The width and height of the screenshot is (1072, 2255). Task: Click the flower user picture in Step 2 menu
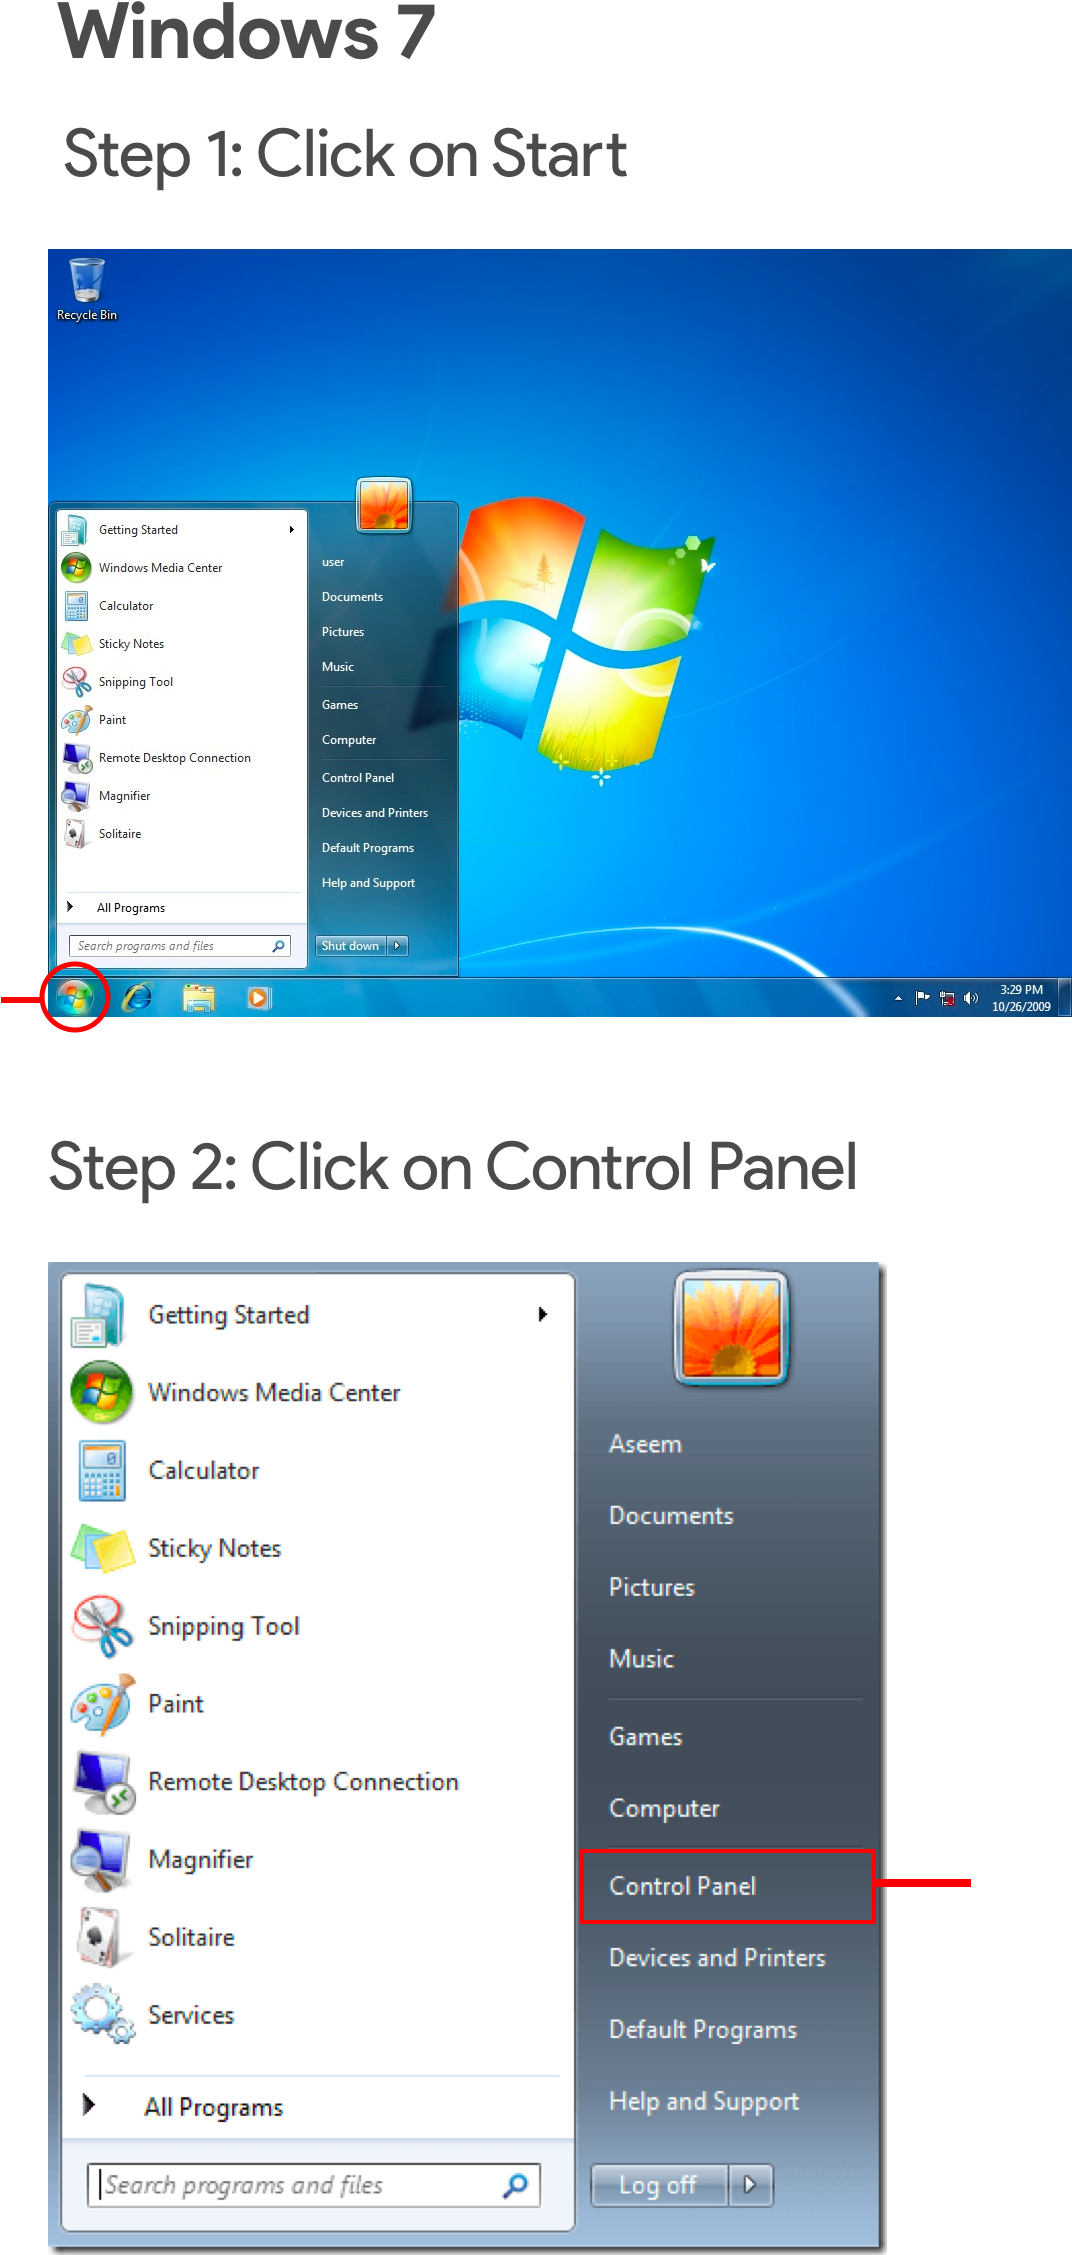click(731, 1328)
